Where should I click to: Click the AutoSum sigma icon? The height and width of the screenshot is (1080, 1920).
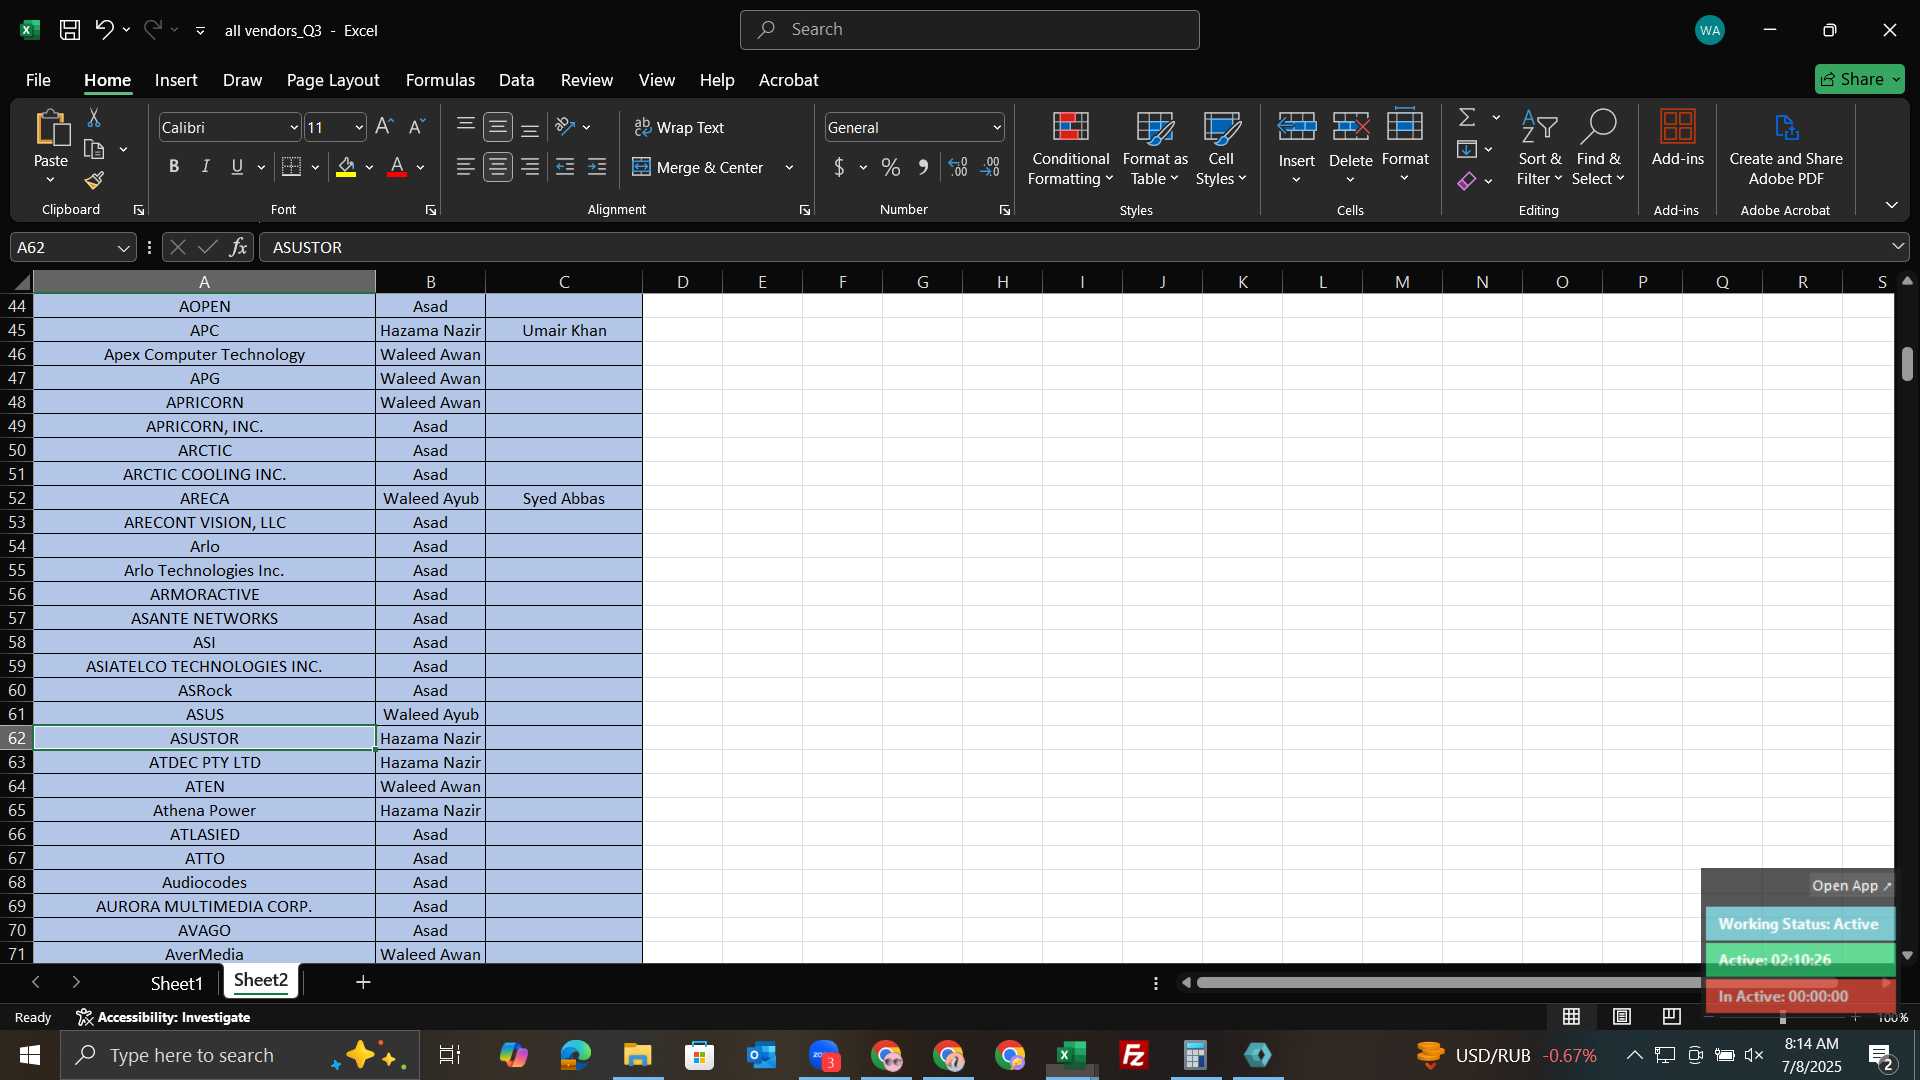(x=1467, y=118)
